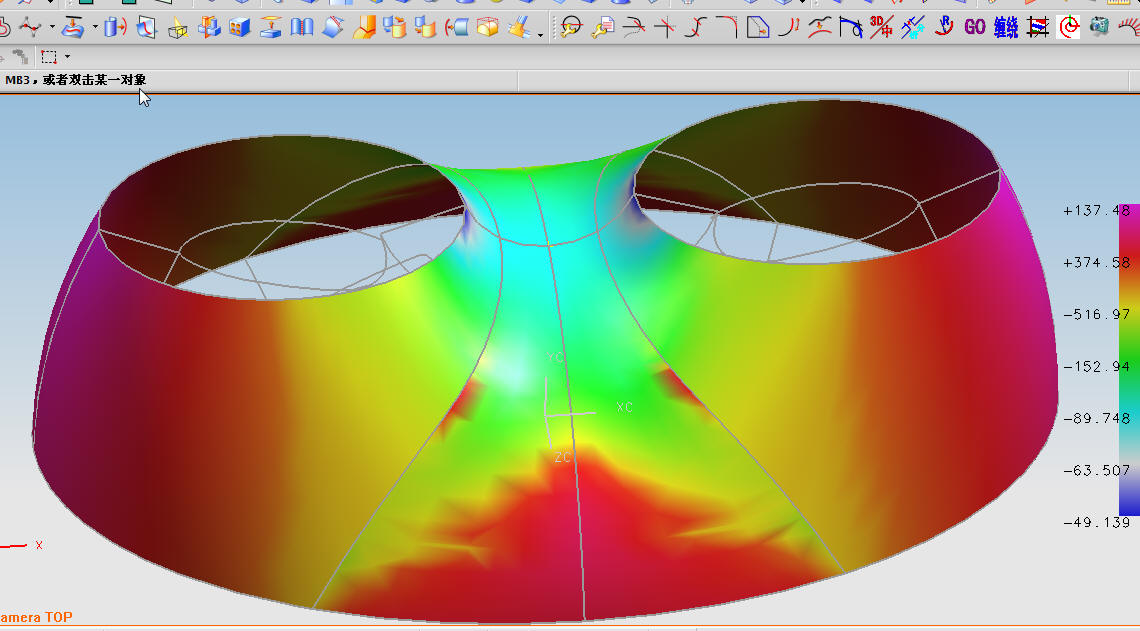Click the cylinder revolve tool icon

[116, 28]
